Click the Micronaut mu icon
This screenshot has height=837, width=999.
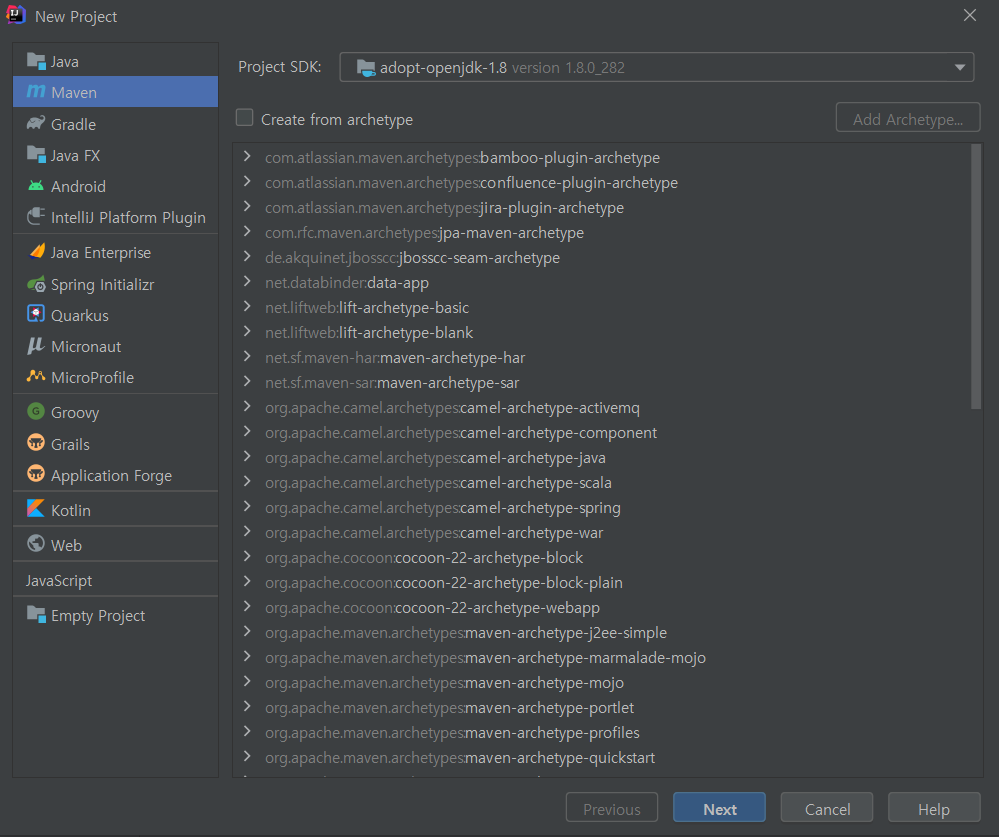[x=36, y=346]
